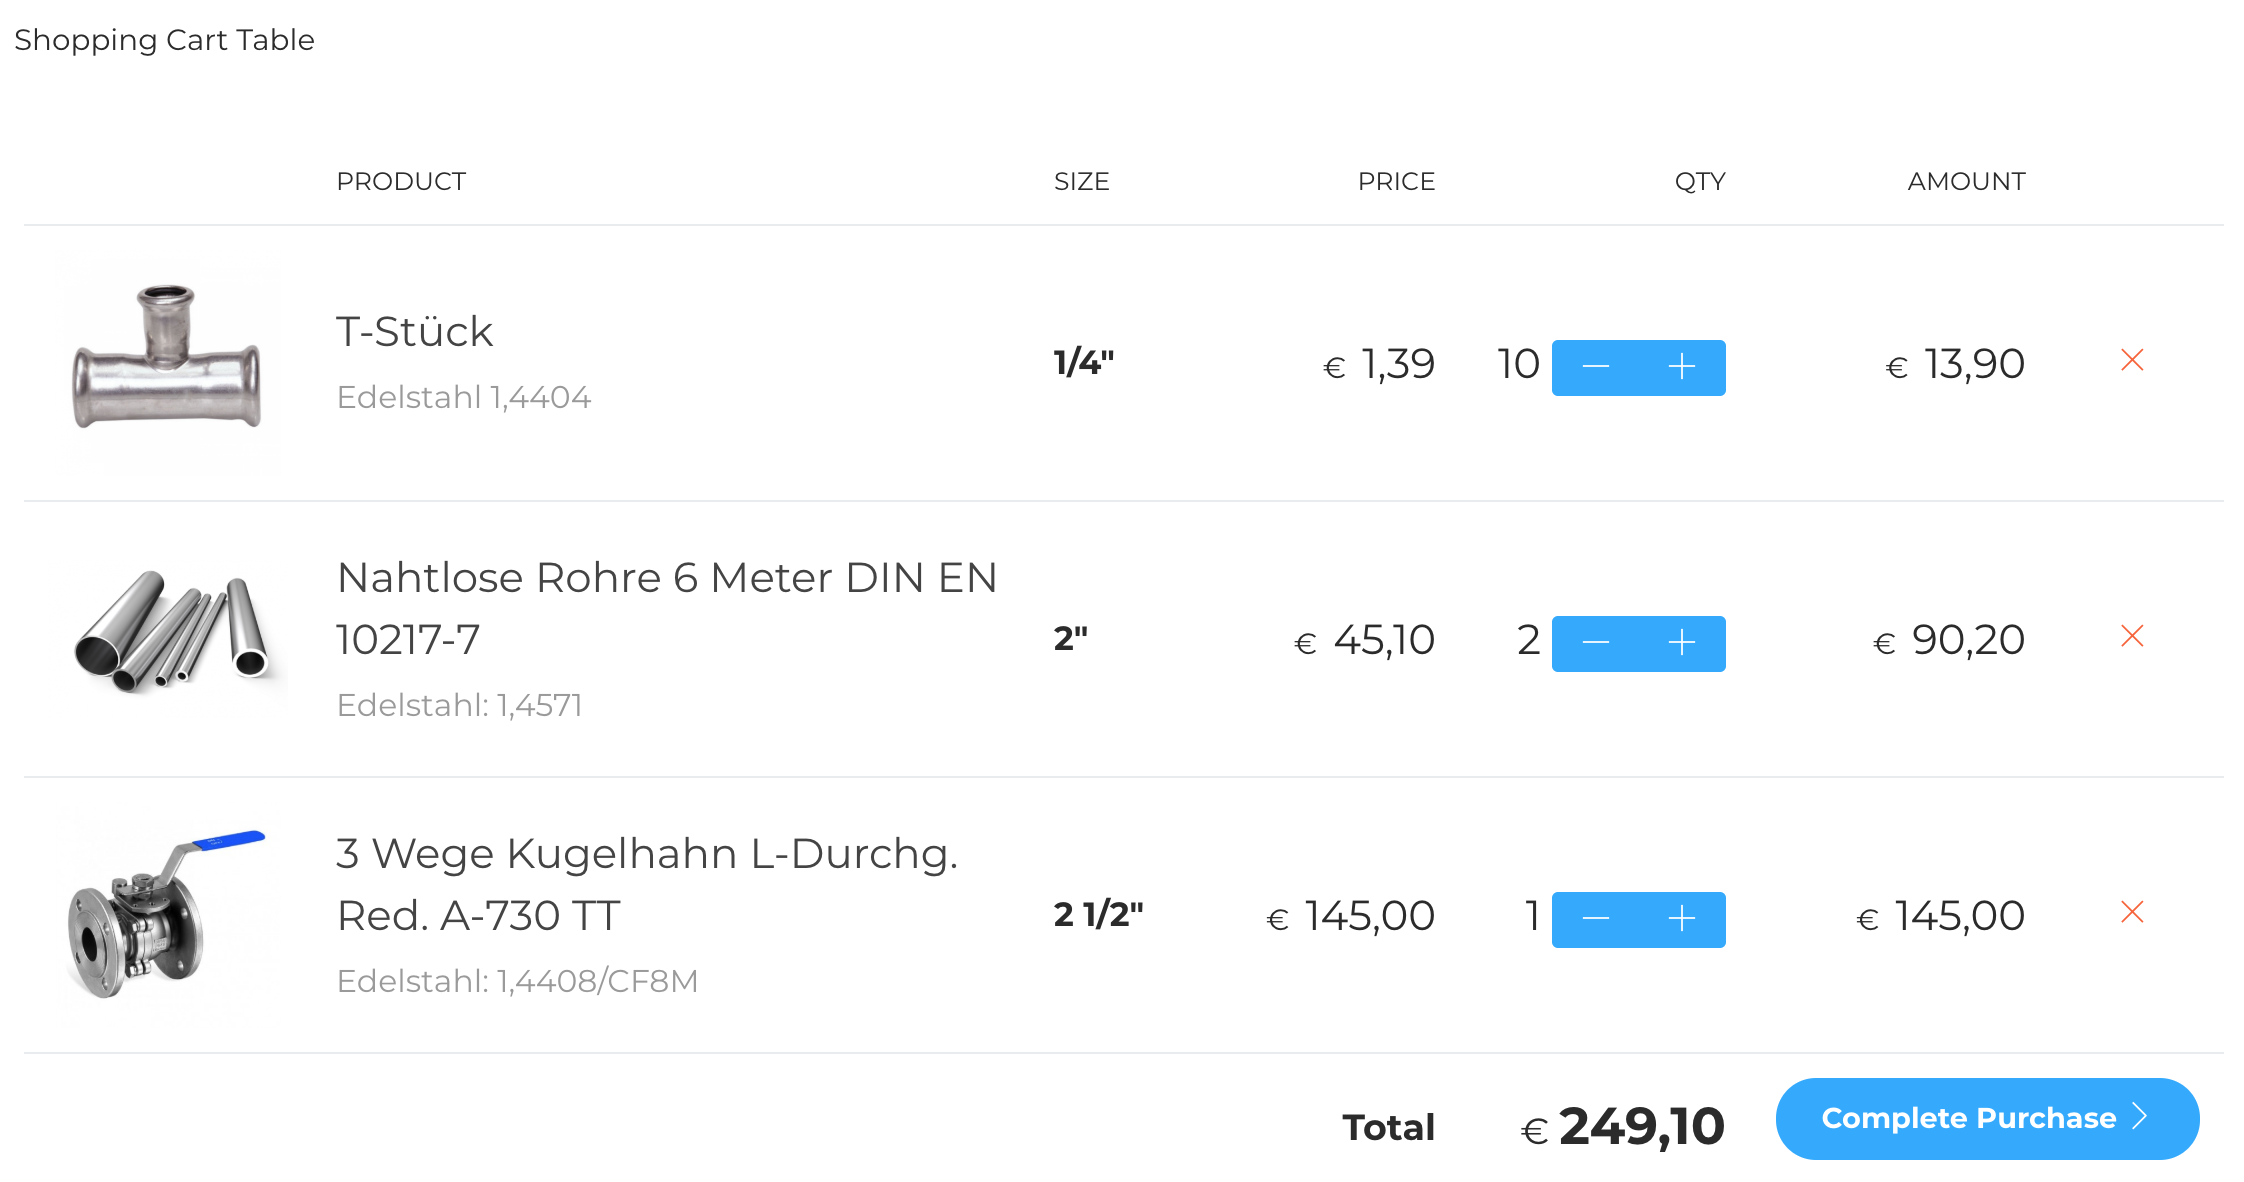Open the T-Stück product title
Image resolution: width=2244 pixels, height=1182 pixels.
coord(414,331)
